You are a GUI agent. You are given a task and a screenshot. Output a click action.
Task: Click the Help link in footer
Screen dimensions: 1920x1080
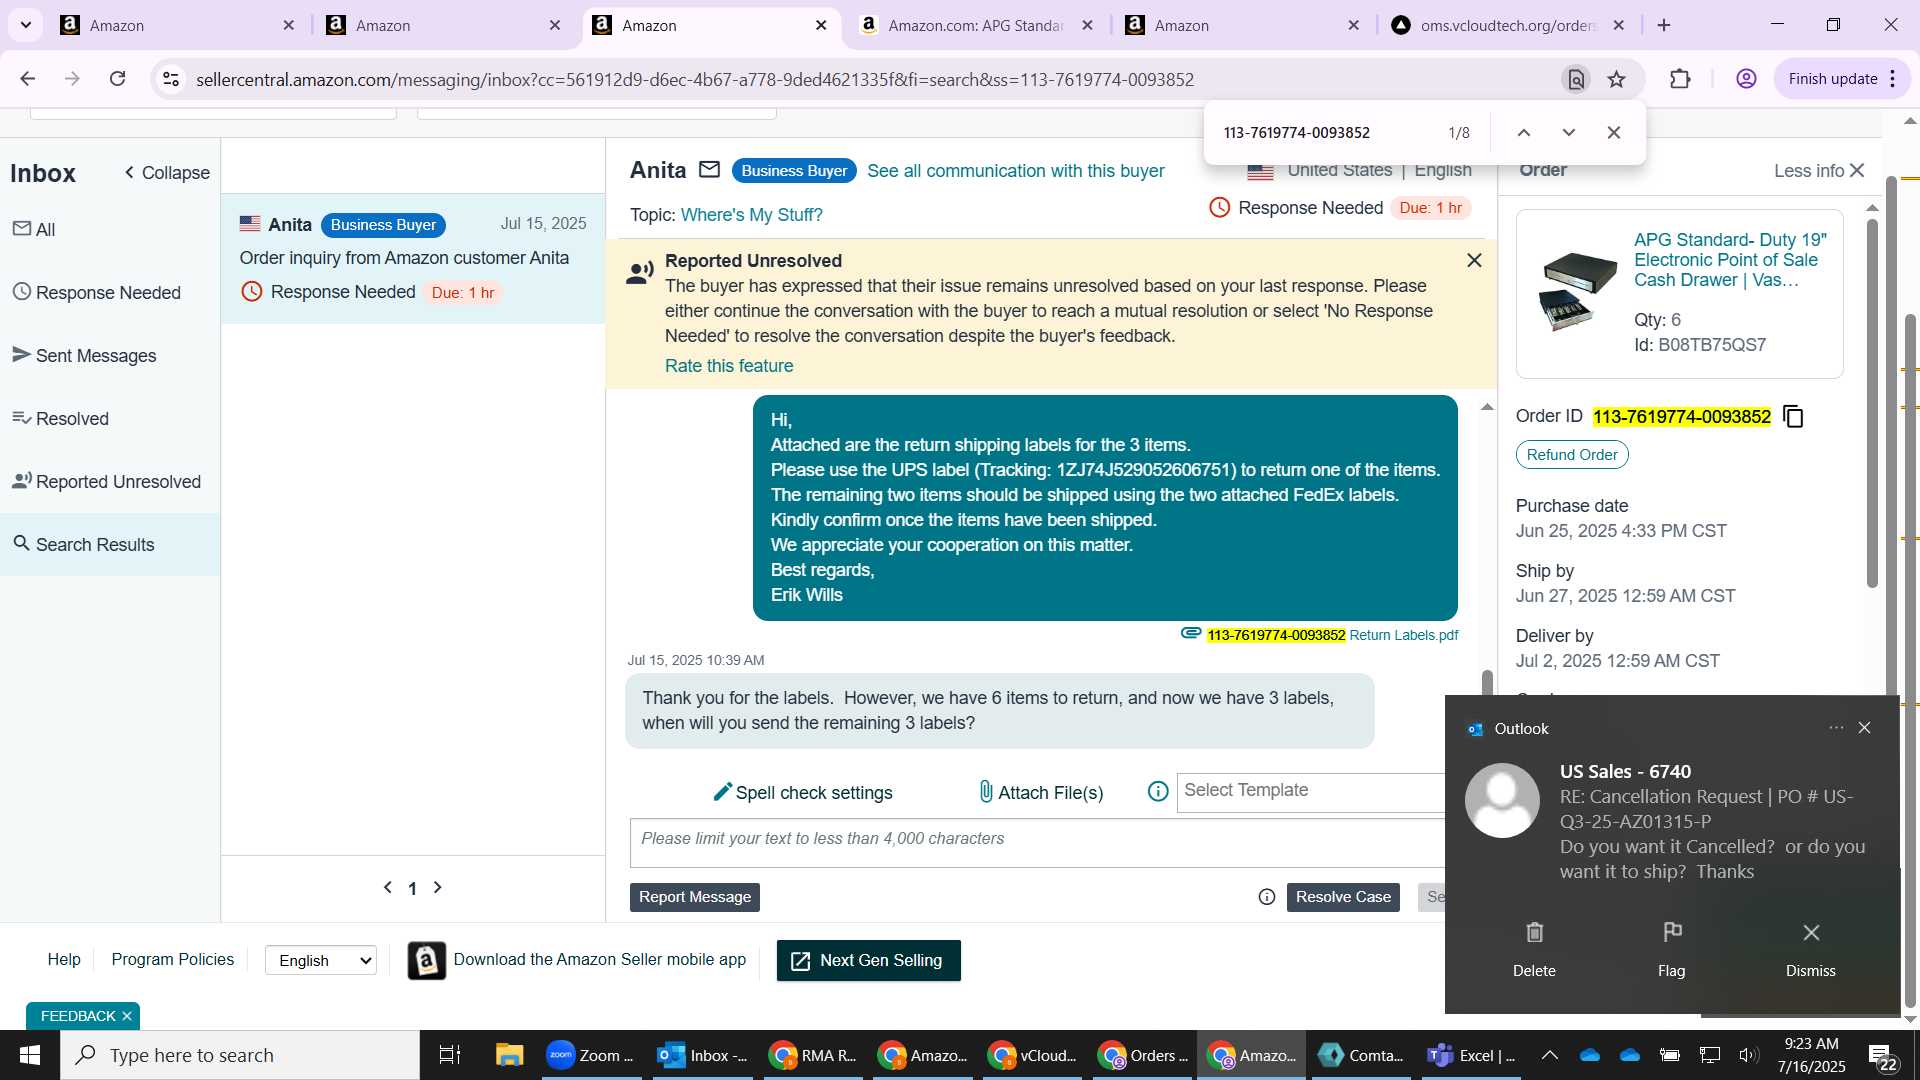(64, 959)
